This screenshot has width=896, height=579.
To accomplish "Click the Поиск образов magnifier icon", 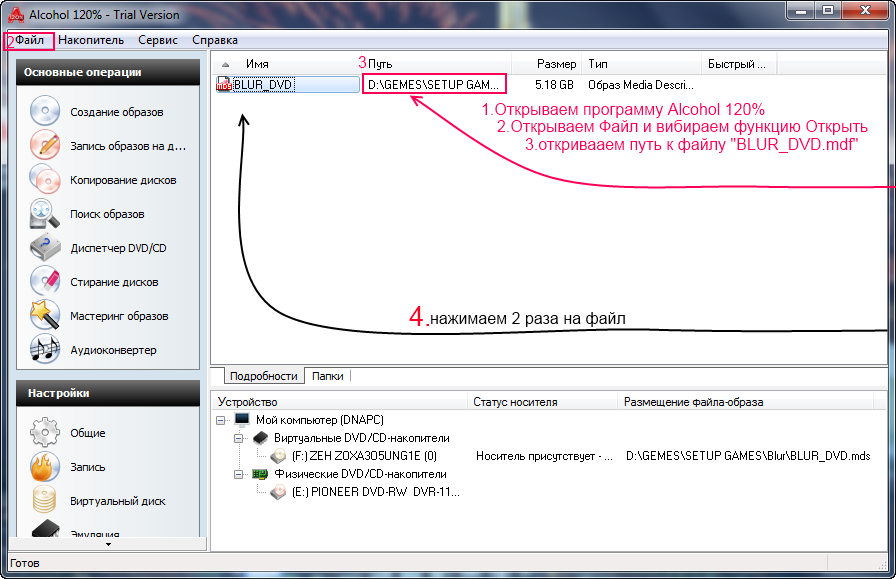I will coord(45,213).
